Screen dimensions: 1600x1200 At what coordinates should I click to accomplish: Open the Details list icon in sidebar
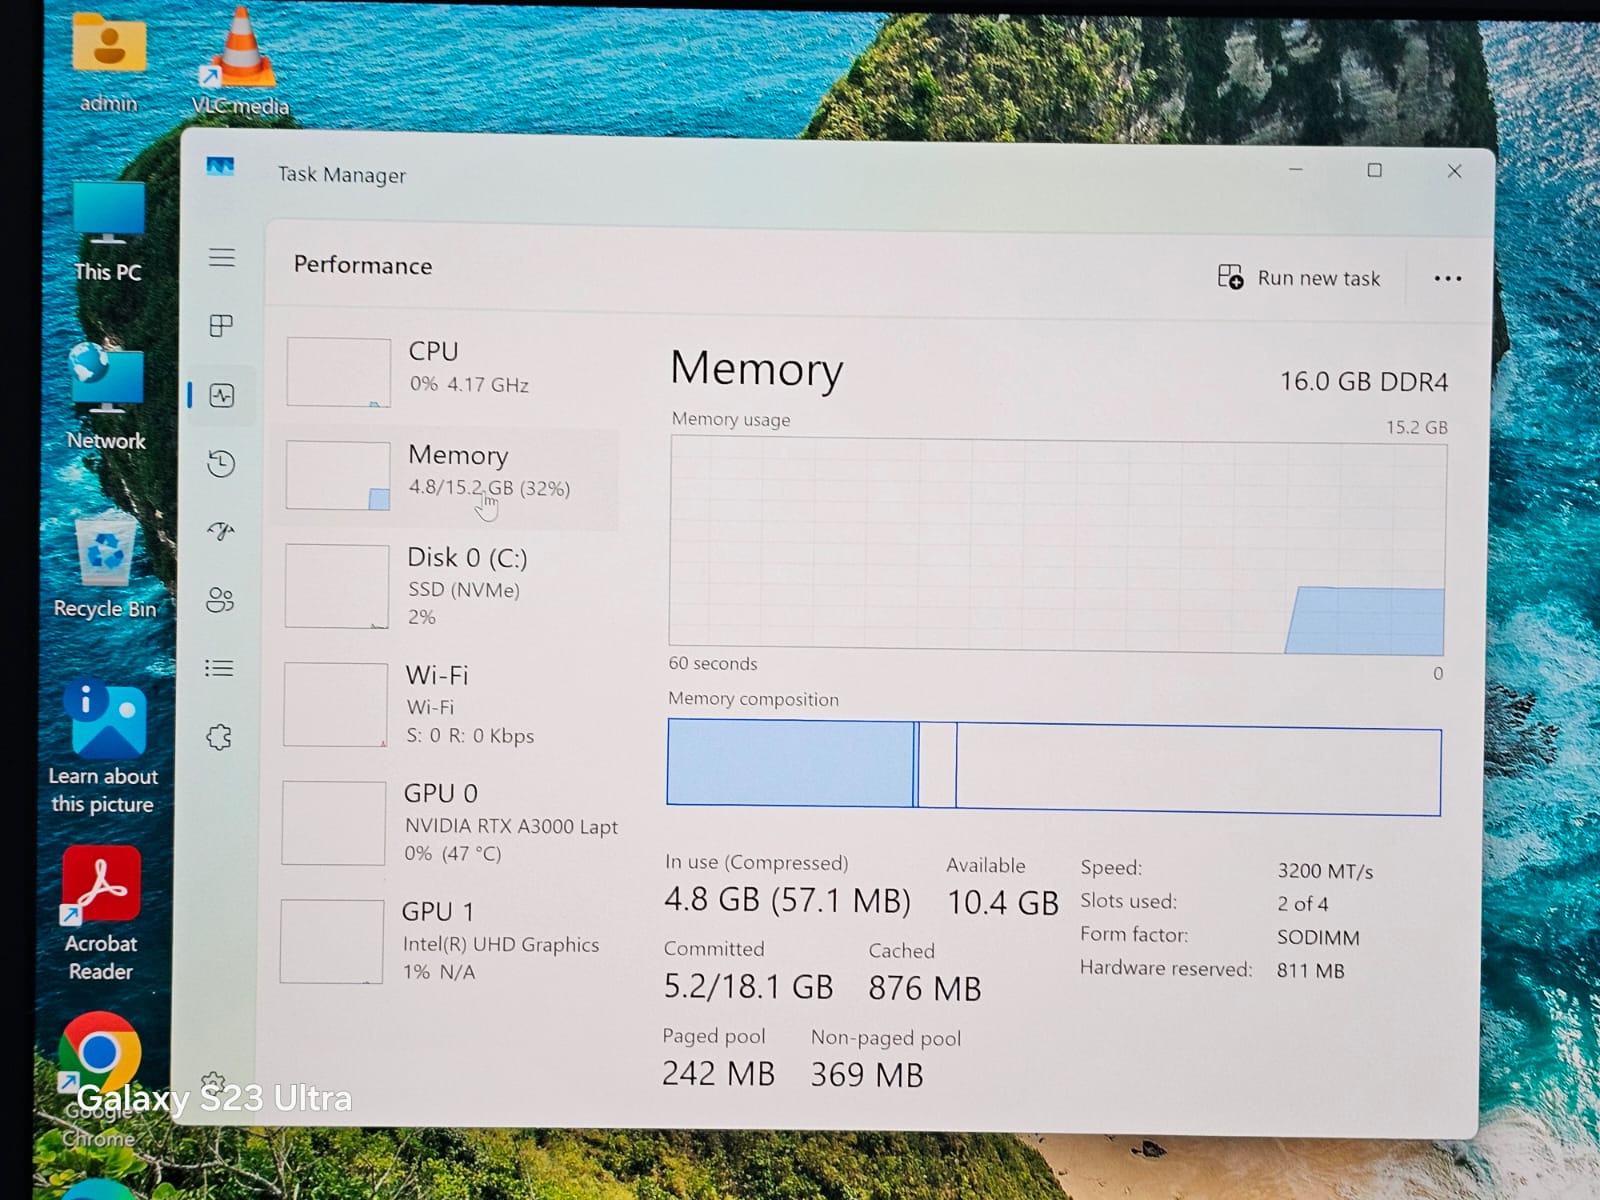tap(219, 668)
